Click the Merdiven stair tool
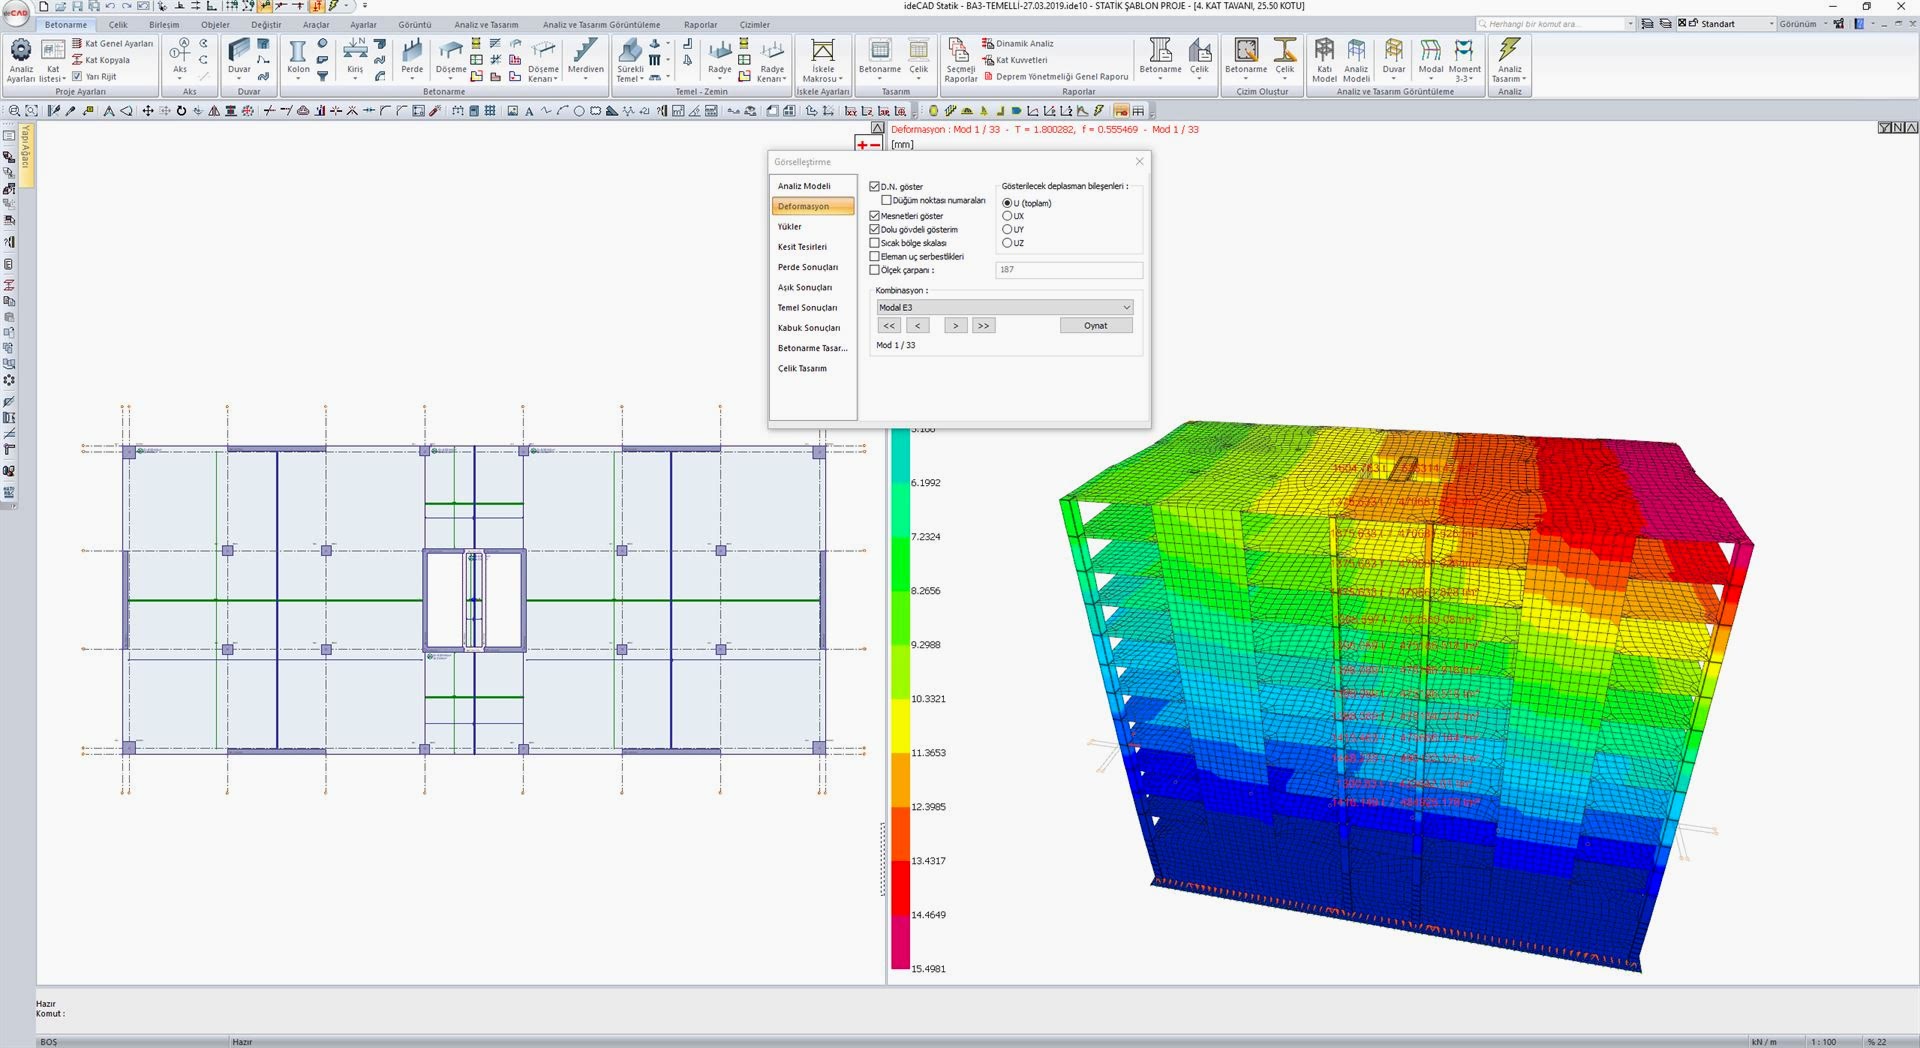 (x=585, y=56)
